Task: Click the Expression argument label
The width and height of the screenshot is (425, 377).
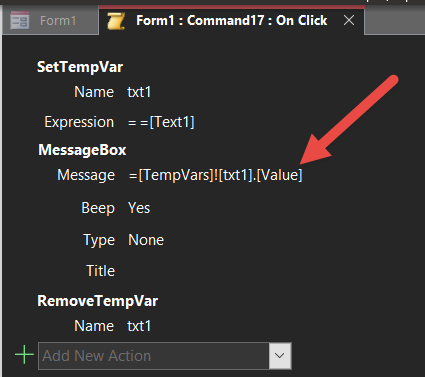Action: [79, 122]
